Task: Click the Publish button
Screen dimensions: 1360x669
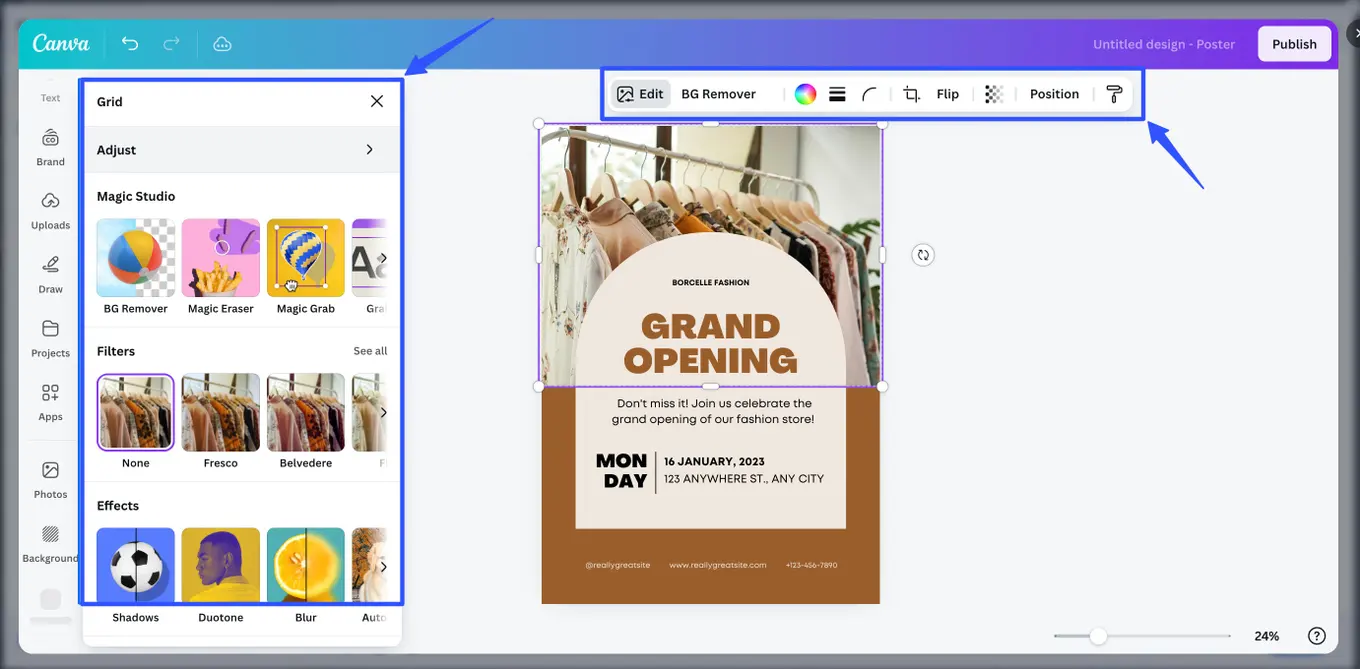Action: tap(1294, 44)
